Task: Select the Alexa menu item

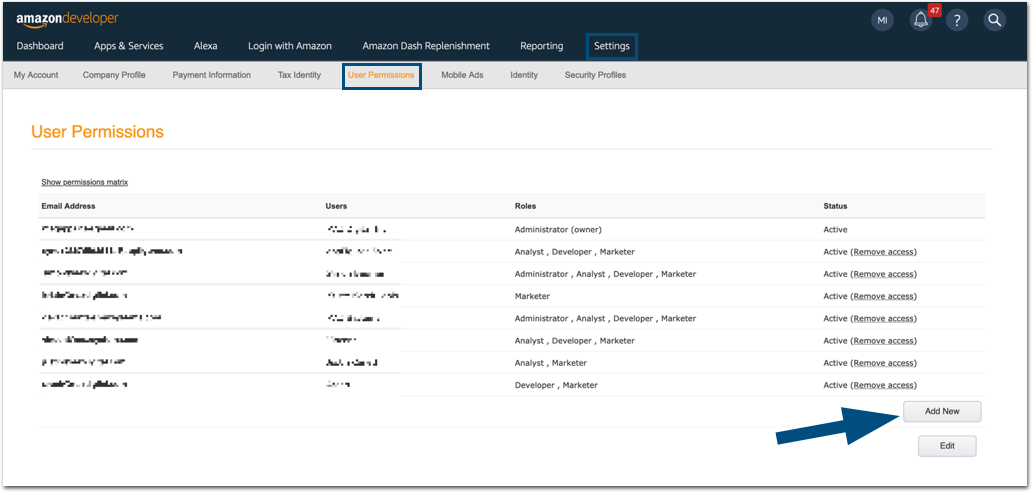Action: (x=205, y=46)
